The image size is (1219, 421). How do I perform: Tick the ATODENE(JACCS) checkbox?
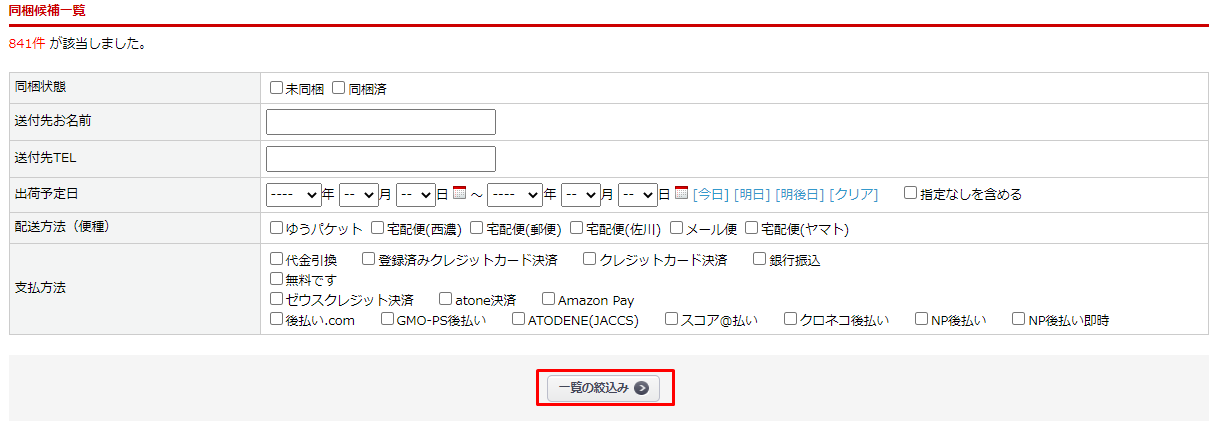[518, 319]
